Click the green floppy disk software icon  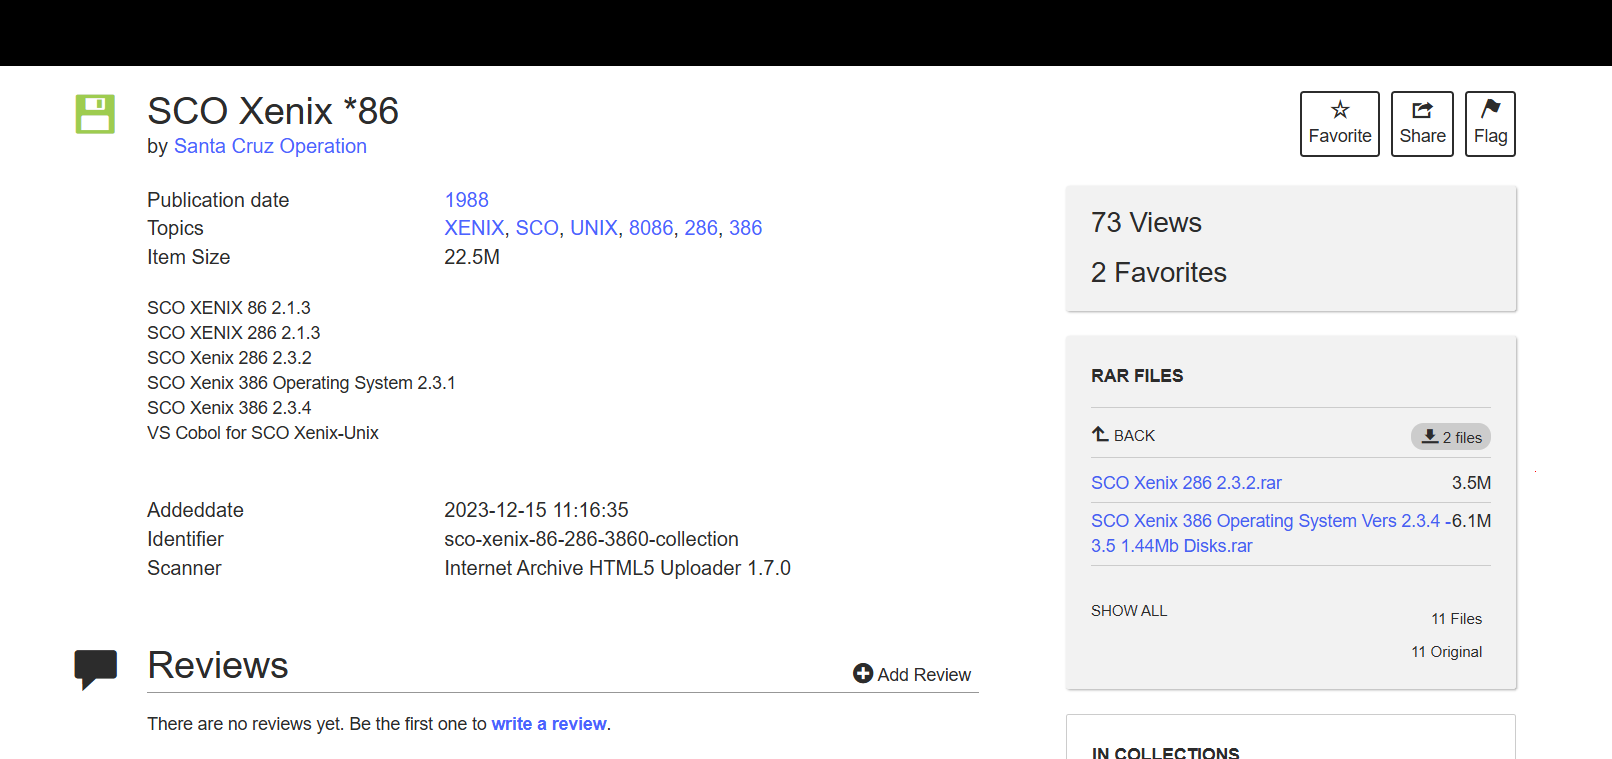tap(95, 114)
